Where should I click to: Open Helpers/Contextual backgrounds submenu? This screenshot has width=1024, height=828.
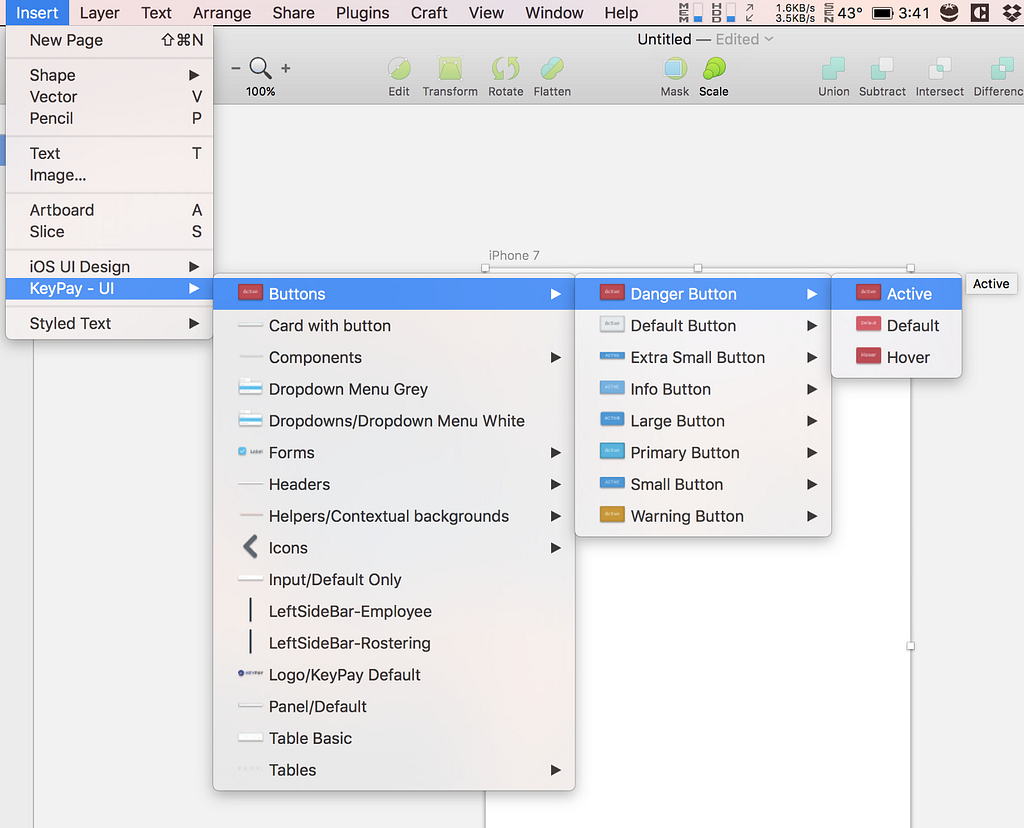[x=394, y=516]
